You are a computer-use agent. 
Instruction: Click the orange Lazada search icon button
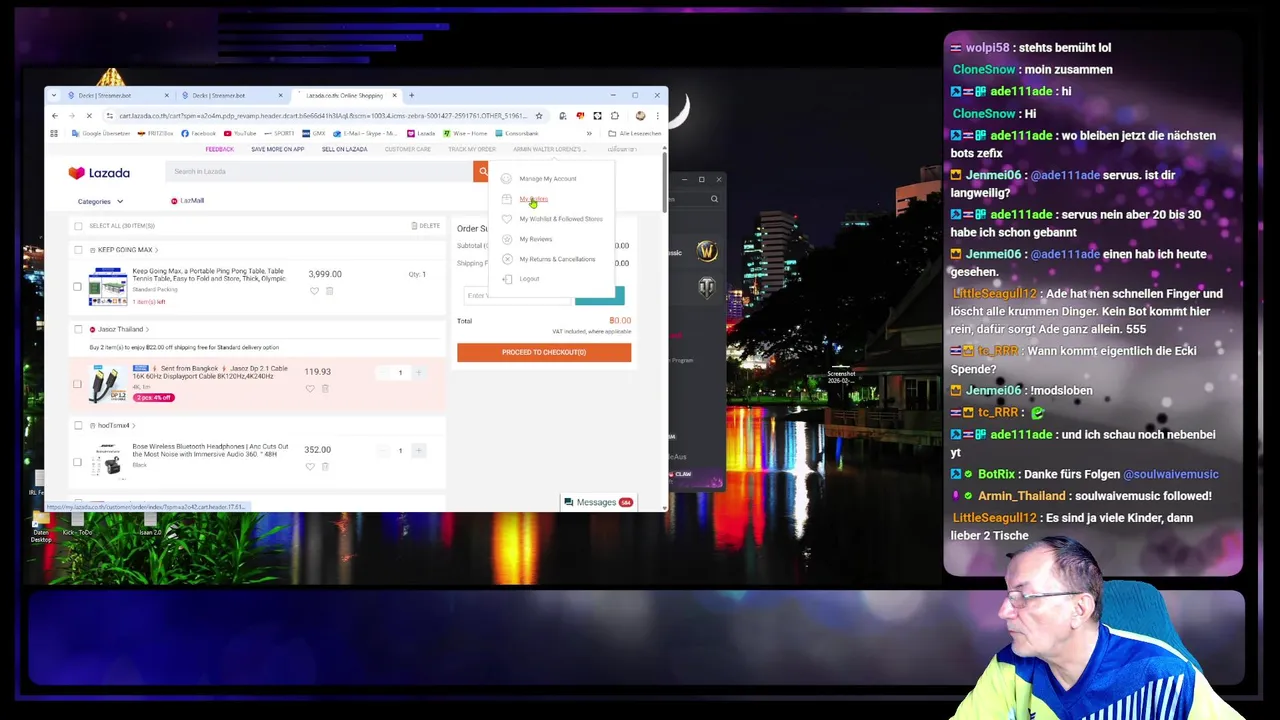481,171
